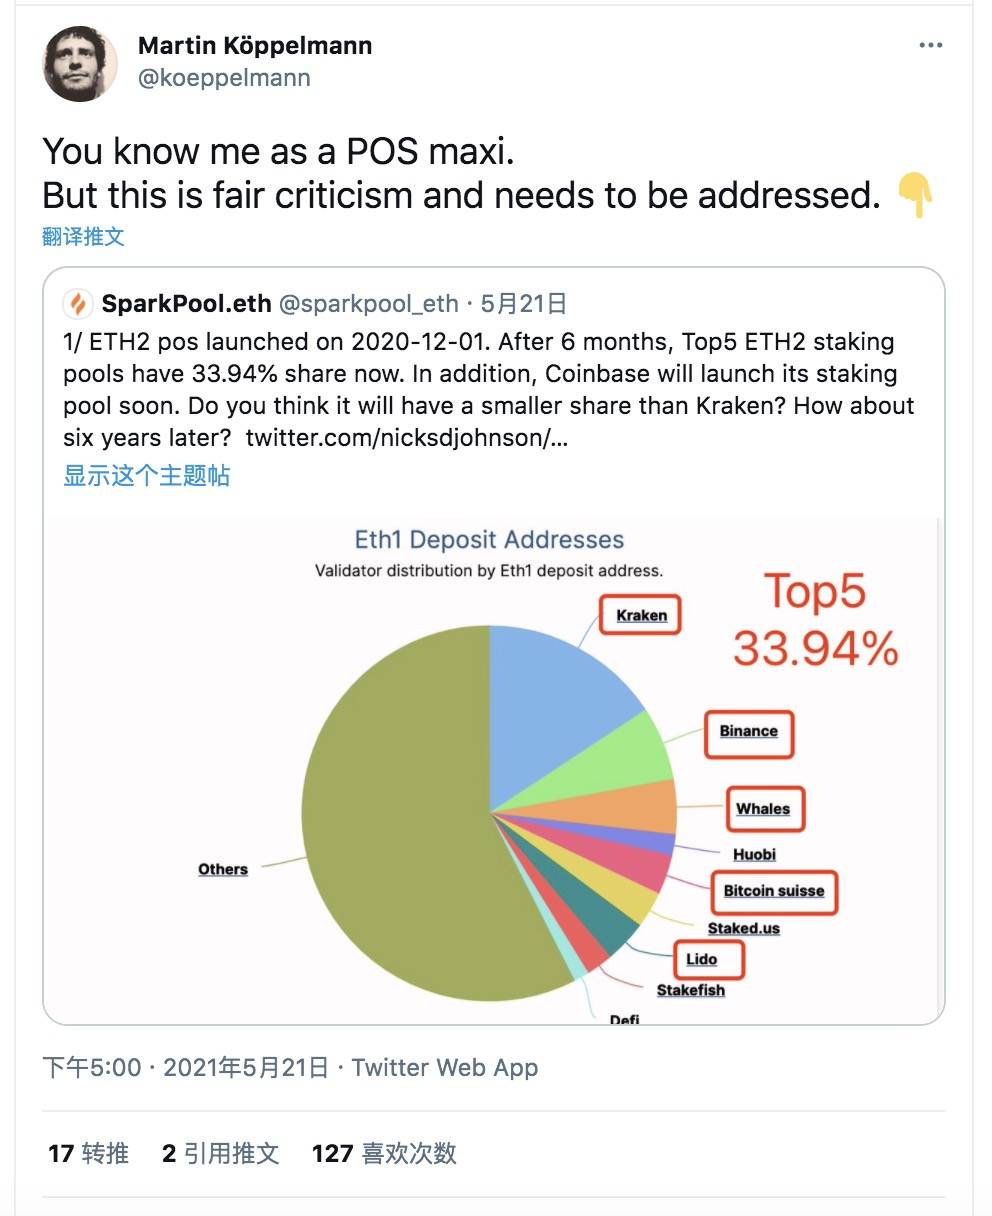Image resolution: width=992 pixels, height=1216 pixels.
Task: Click the Top5 33.94% red annotation text
Action: [x=815, y=620]
